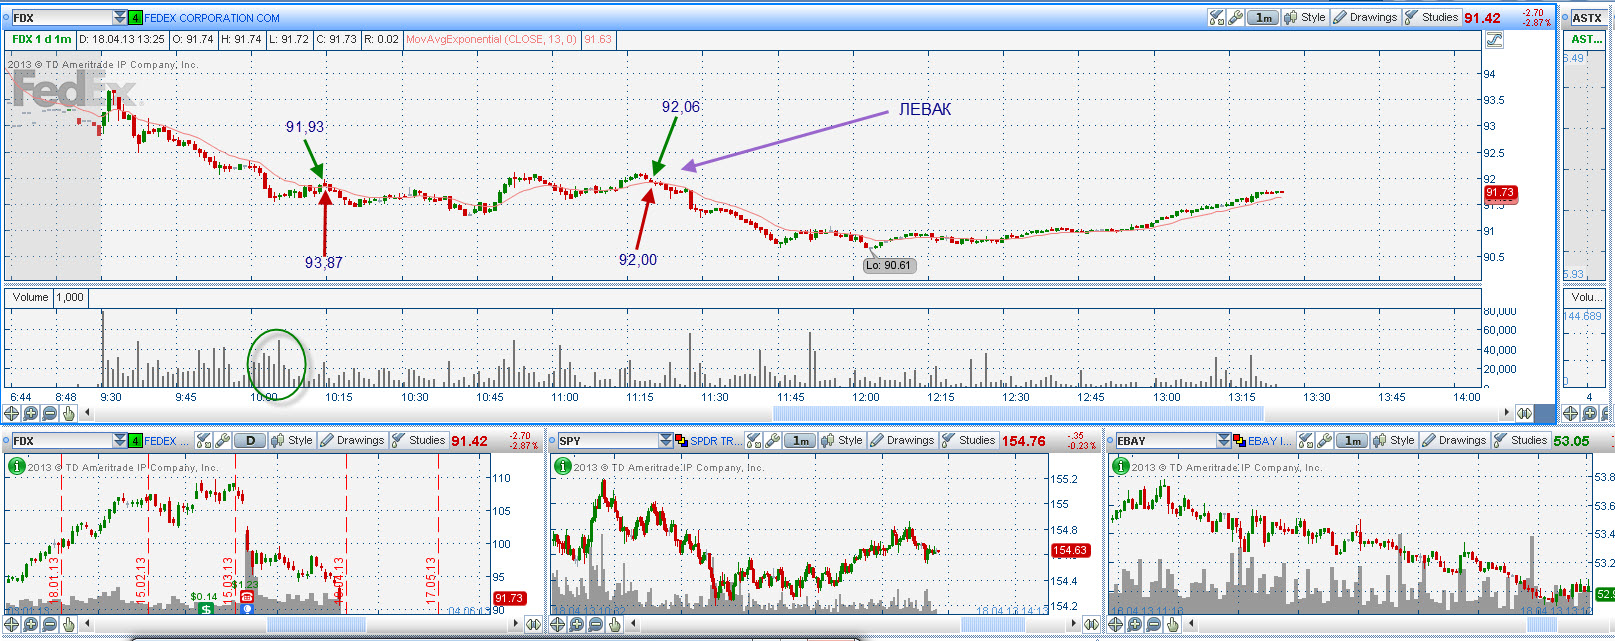
Task: Click the Lo: 90.61 price bubble
Action: [889, 265]
